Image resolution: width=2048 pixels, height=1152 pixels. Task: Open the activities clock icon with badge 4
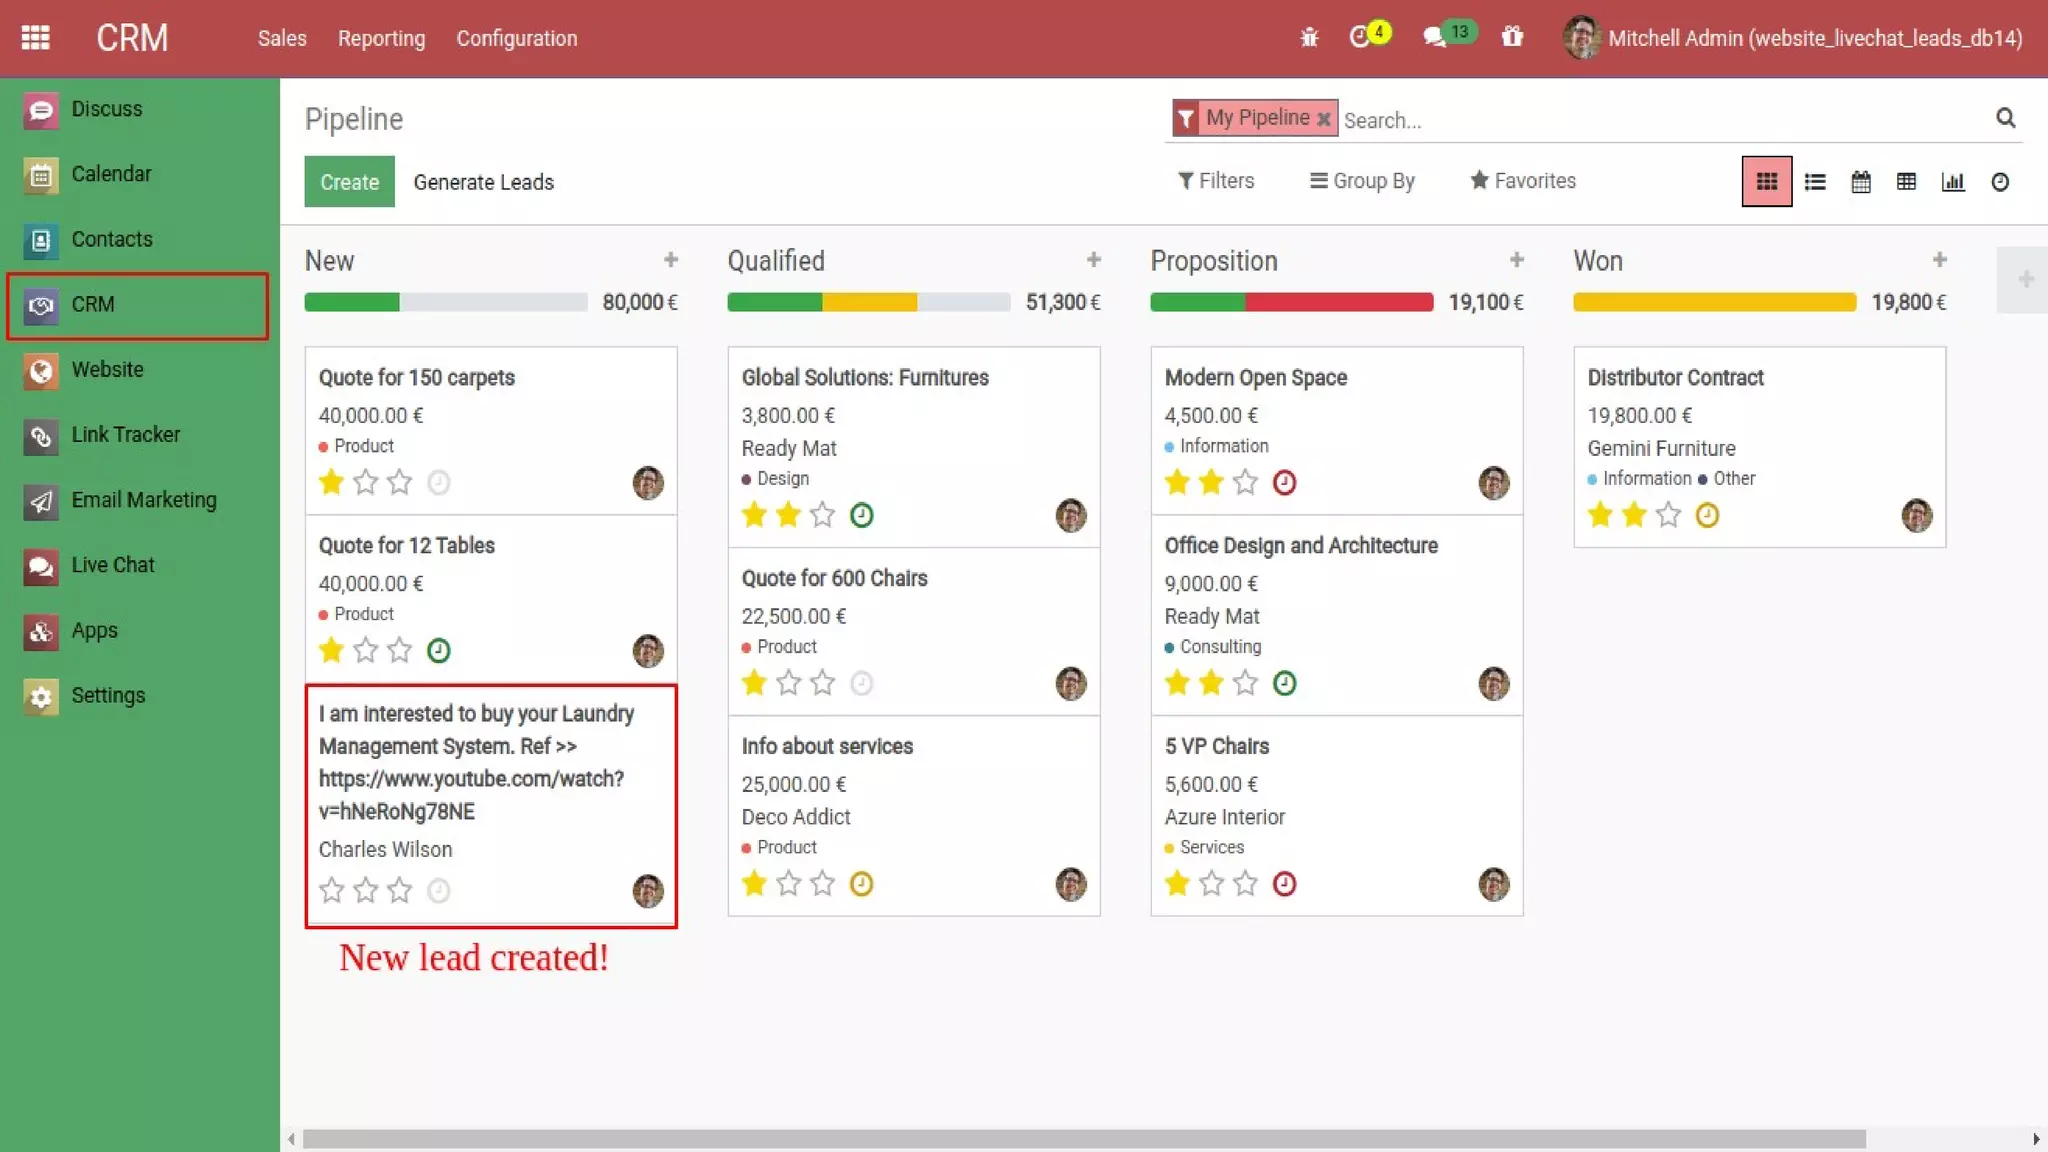coord(1360,37)
